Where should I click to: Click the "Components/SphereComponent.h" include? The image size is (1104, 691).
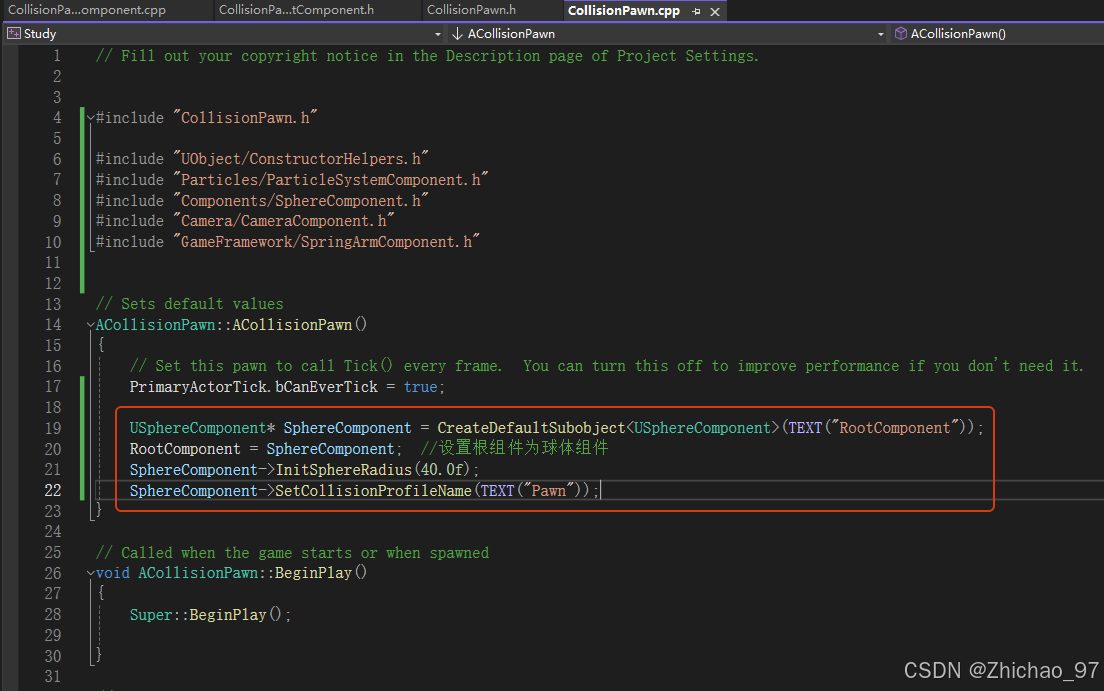click(301, 201)
